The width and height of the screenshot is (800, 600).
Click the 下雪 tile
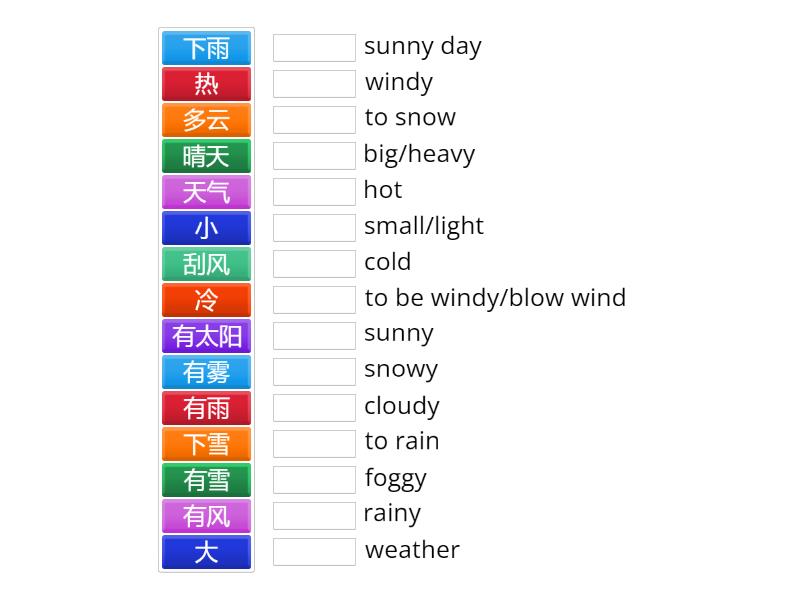tap(206, 443)
